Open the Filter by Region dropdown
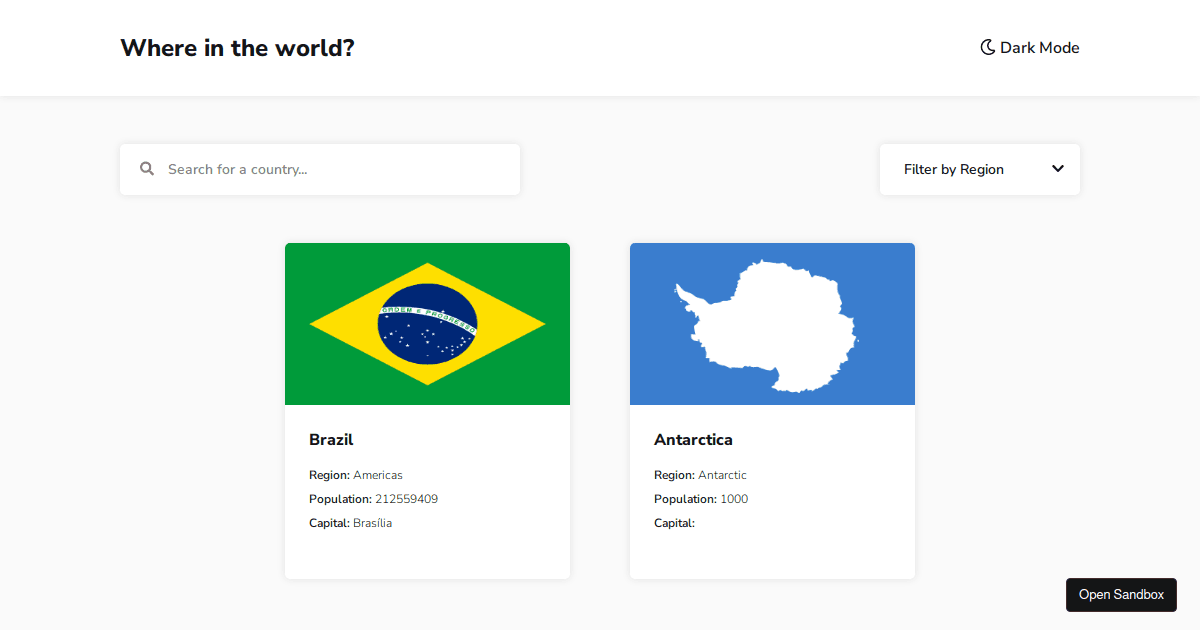The height and width of the screenshot is (630, 1200). click(x=979, y=169)
